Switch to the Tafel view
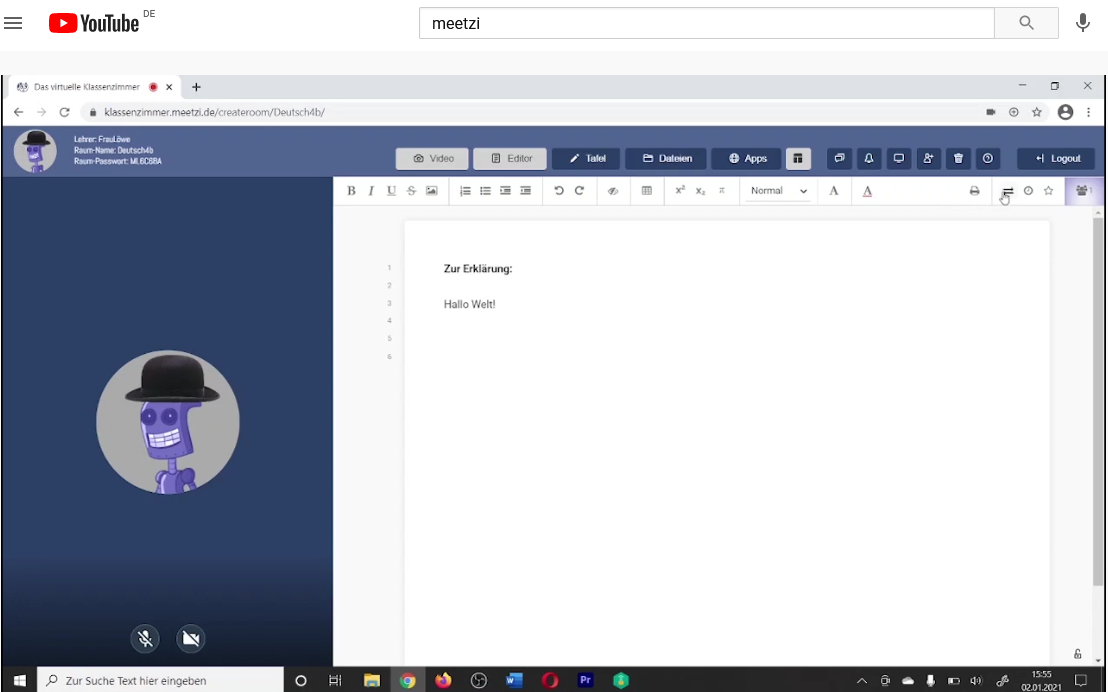1108x692 pixels. pyautogui.click(x=586, y=158)
